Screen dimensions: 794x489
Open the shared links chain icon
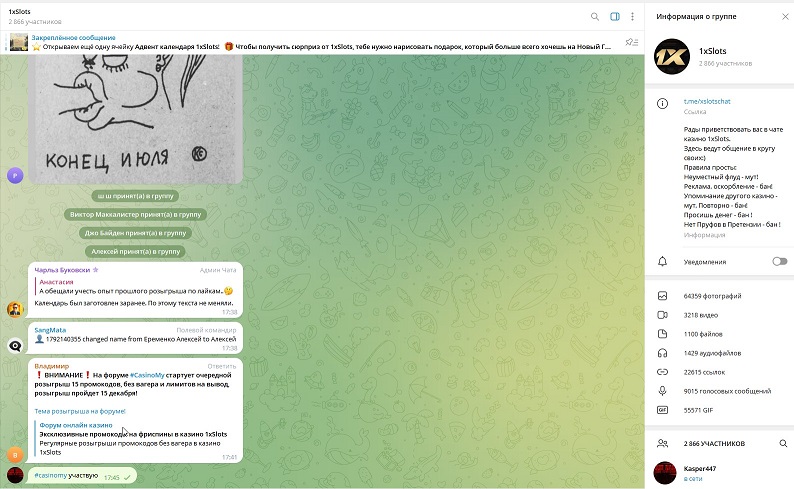point(662,372)
